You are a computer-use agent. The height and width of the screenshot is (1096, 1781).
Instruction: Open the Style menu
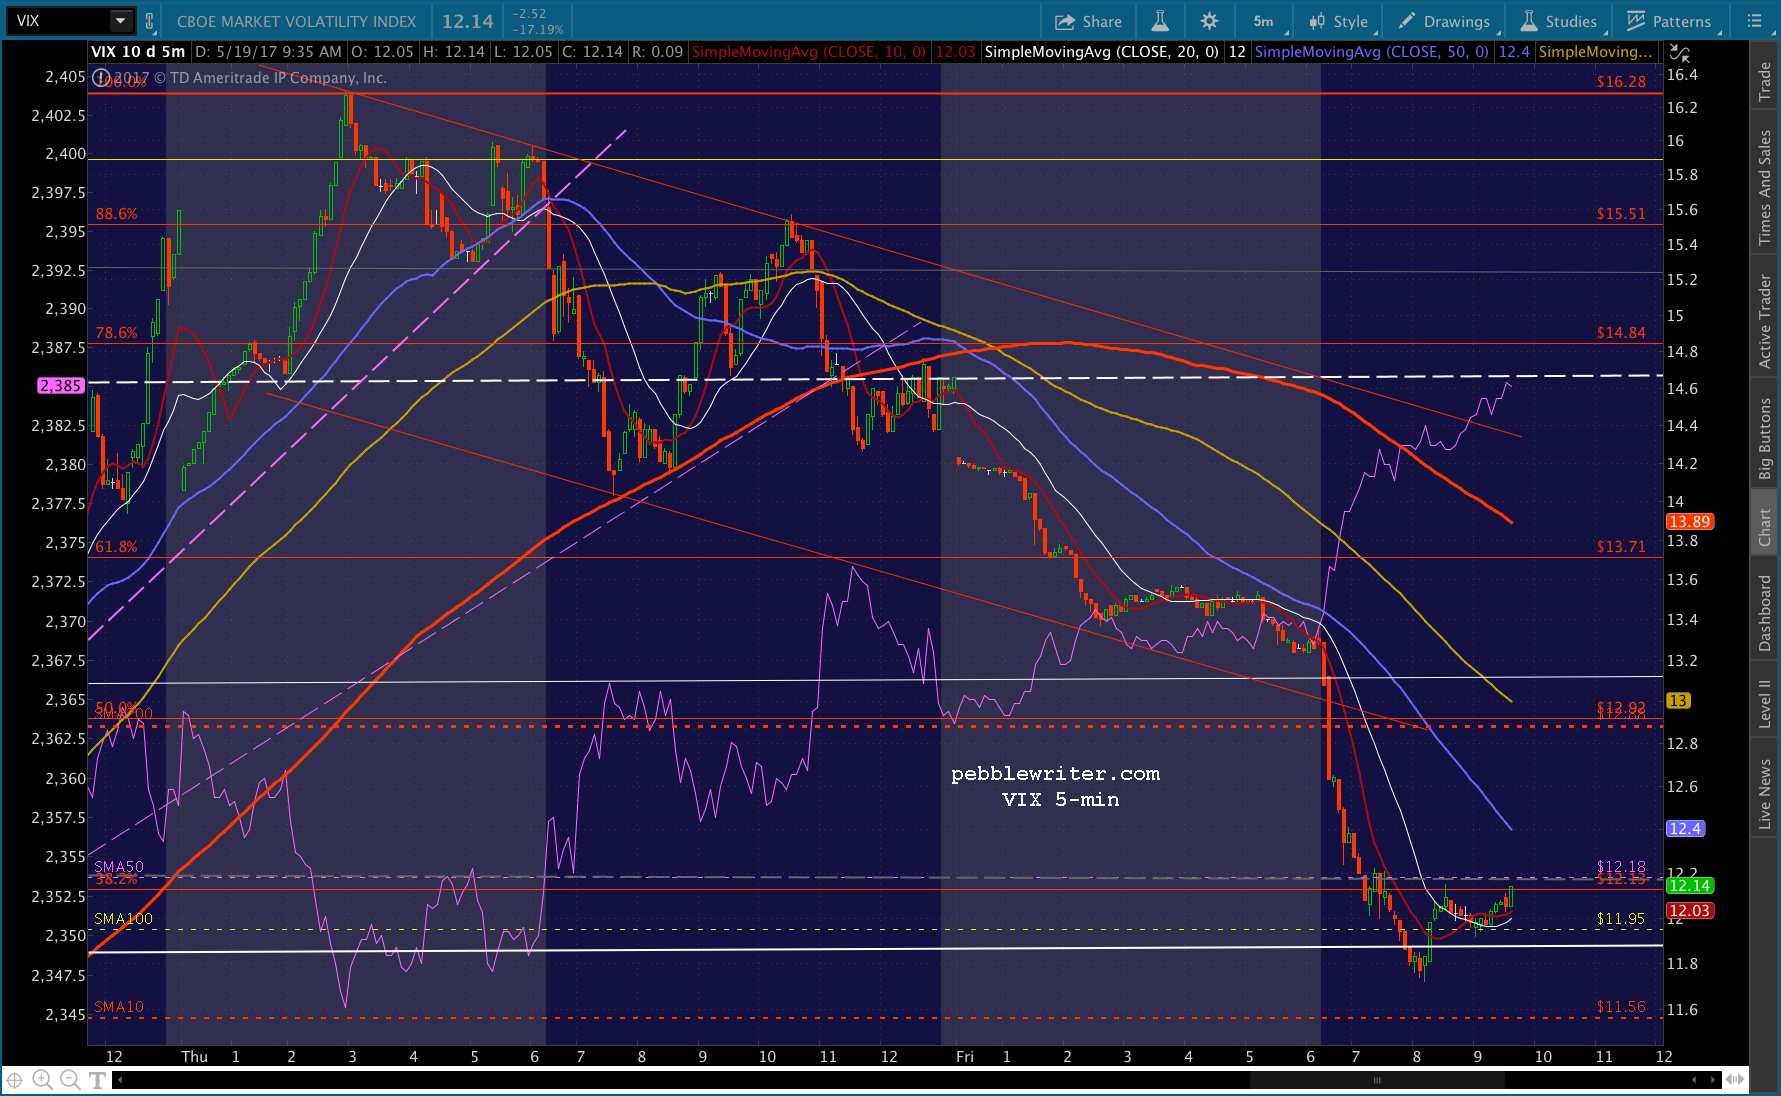pos(1339,21)
